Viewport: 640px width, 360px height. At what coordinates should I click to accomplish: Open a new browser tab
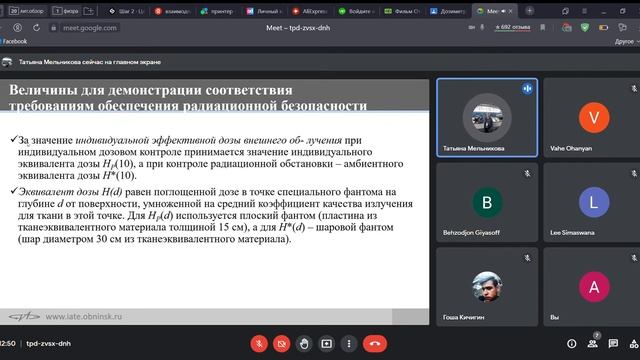(529, 11)
